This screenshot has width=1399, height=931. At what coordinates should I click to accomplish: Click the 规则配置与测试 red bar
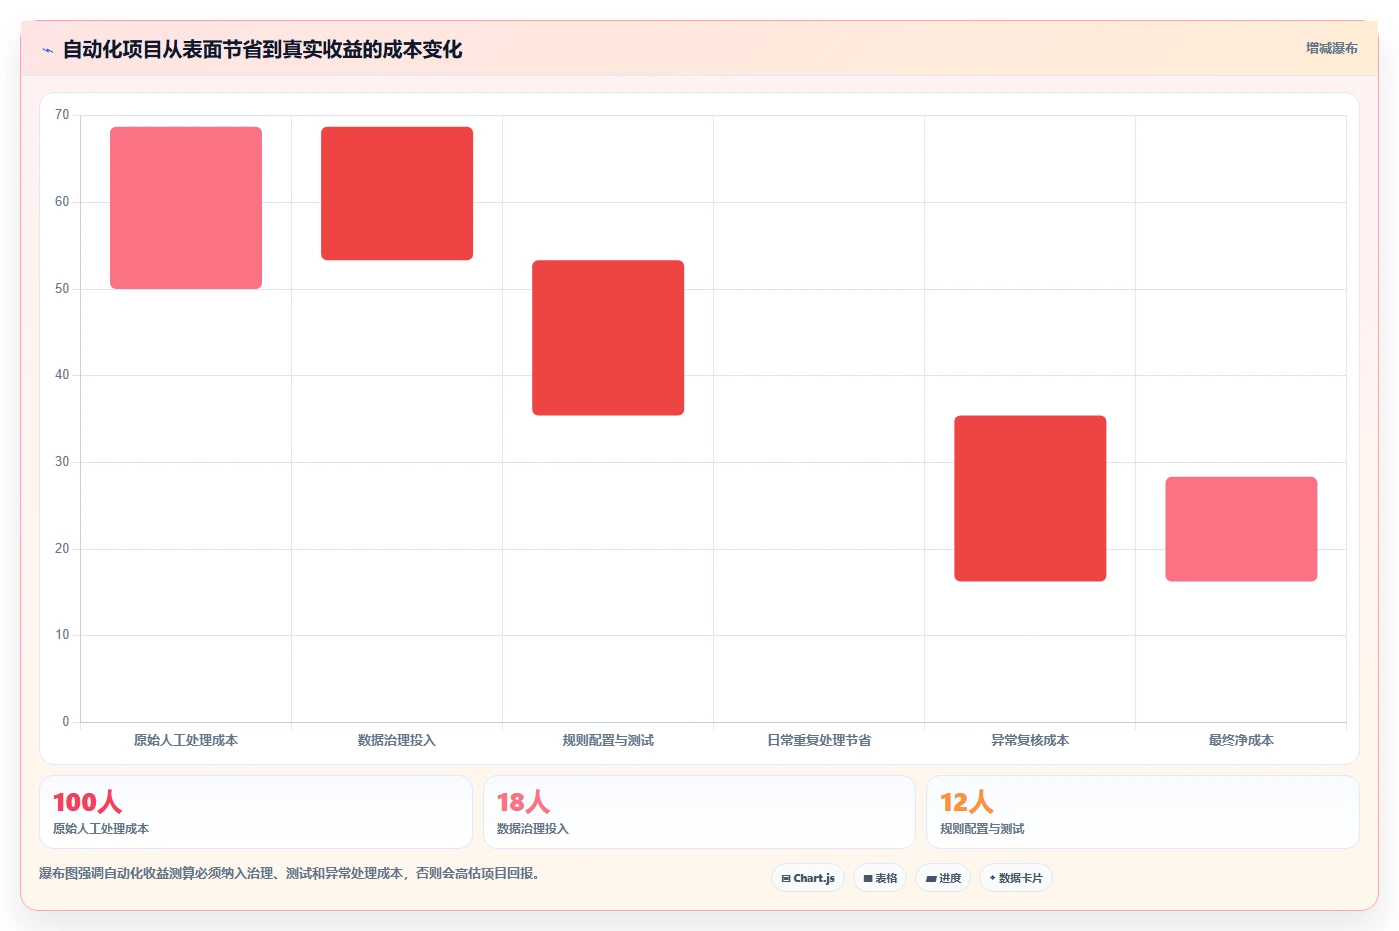pyautogui.click(x=608, y=338)
